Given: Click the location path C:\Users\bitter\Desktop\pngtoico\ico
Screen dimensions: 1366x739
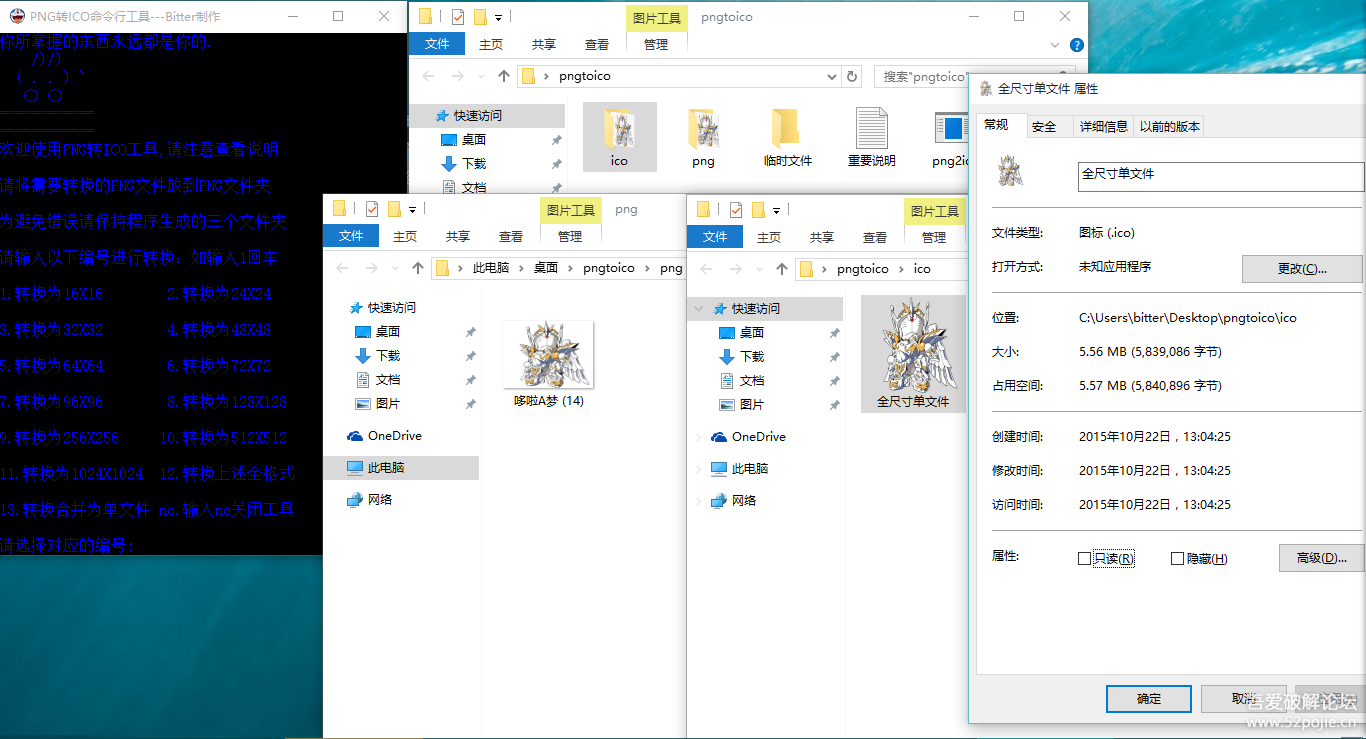Looking at the screenshot, I should [x=1188, y=318].
